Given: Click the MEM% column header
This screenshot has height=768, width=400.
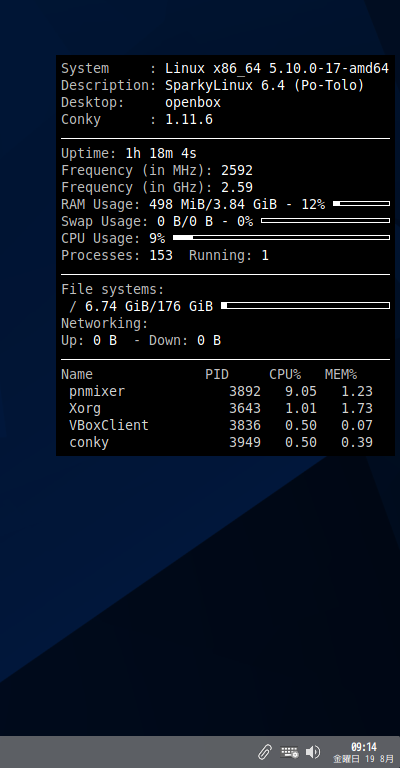Looking at the screenshot, I should (x=341, y=374).
